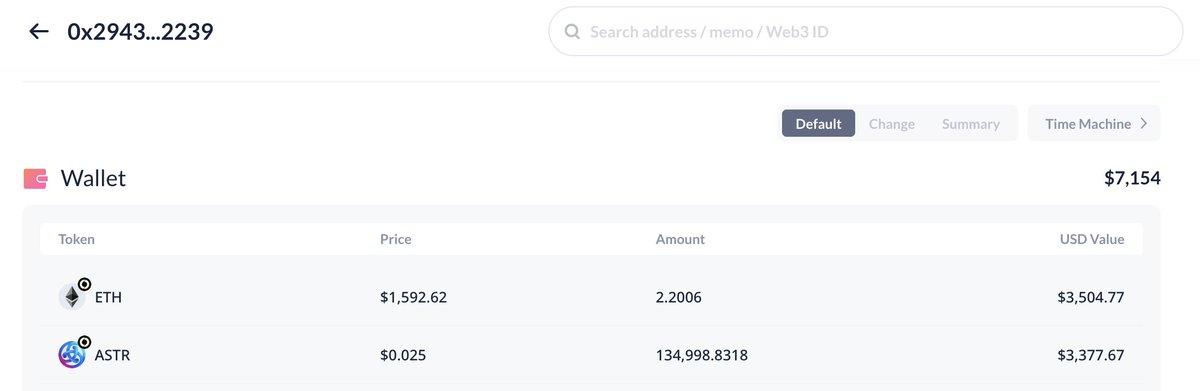Click the ETH token name

point(108,297)
